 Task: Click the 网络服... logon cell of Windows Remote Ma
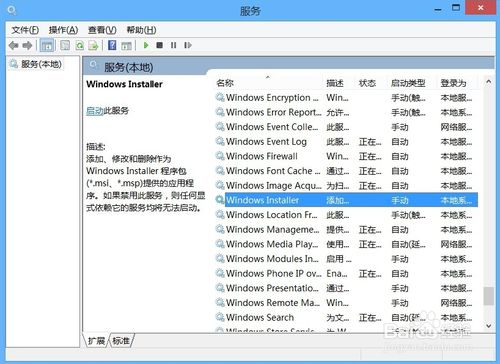click(456, 303)
